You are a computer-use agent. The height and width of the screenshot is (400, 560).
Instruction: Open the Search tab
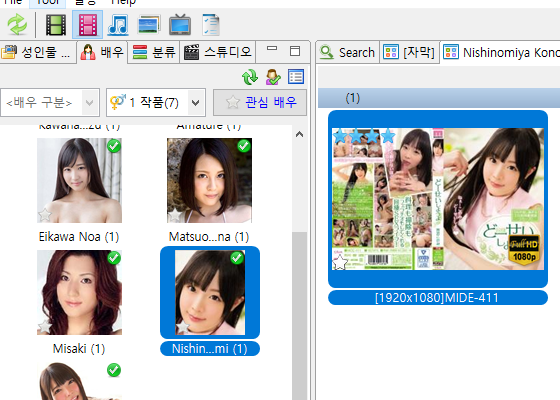tap(348, 52)
